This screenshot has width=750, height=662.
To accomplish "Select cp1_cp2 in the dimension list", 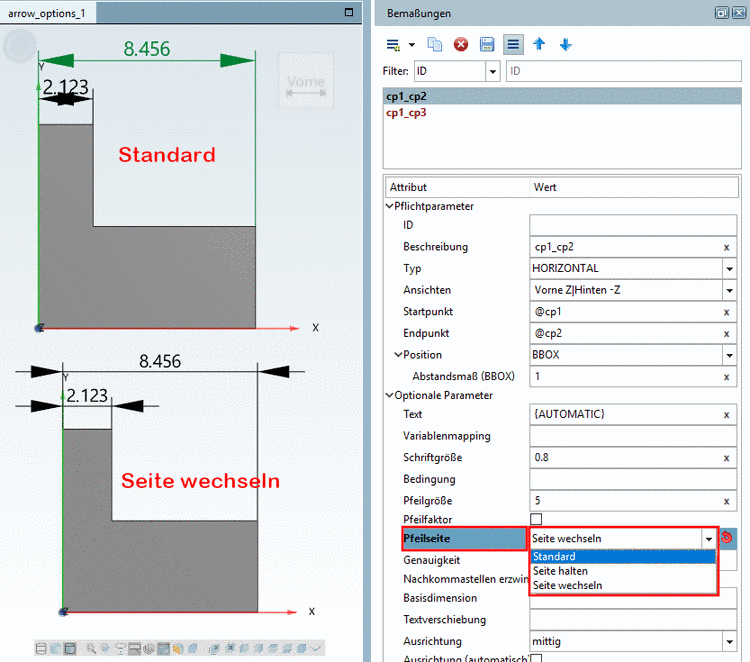I will [x=562, y=97].
